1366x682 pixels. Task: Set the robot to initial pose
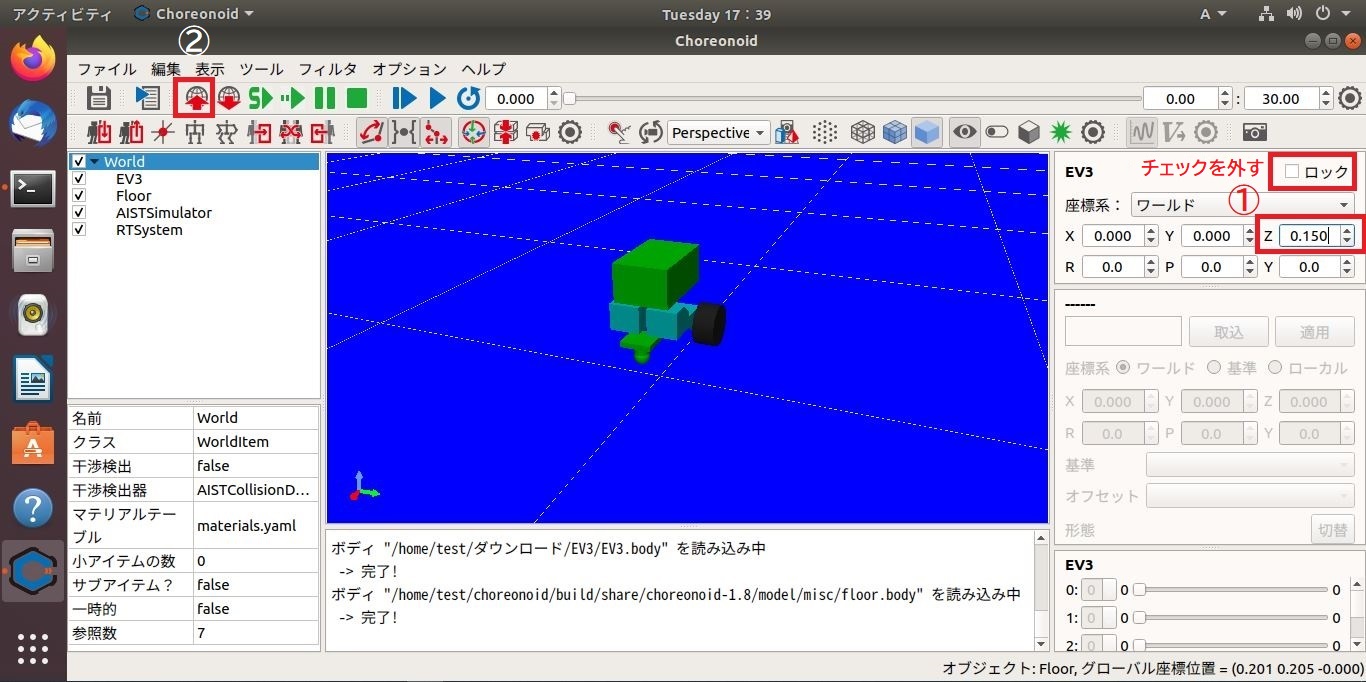(x=195, y=132)
